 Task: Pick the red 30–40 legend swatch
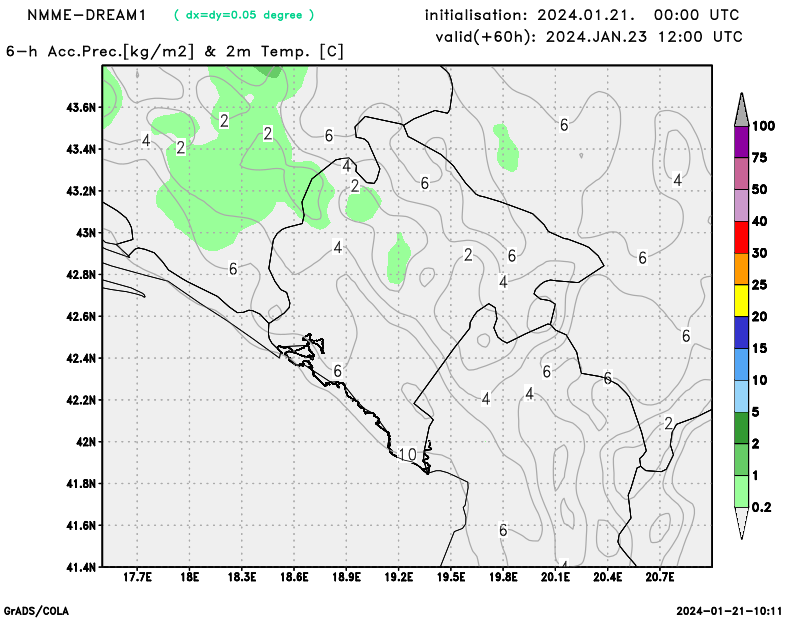pyautogui.click(x=741, y=237)
